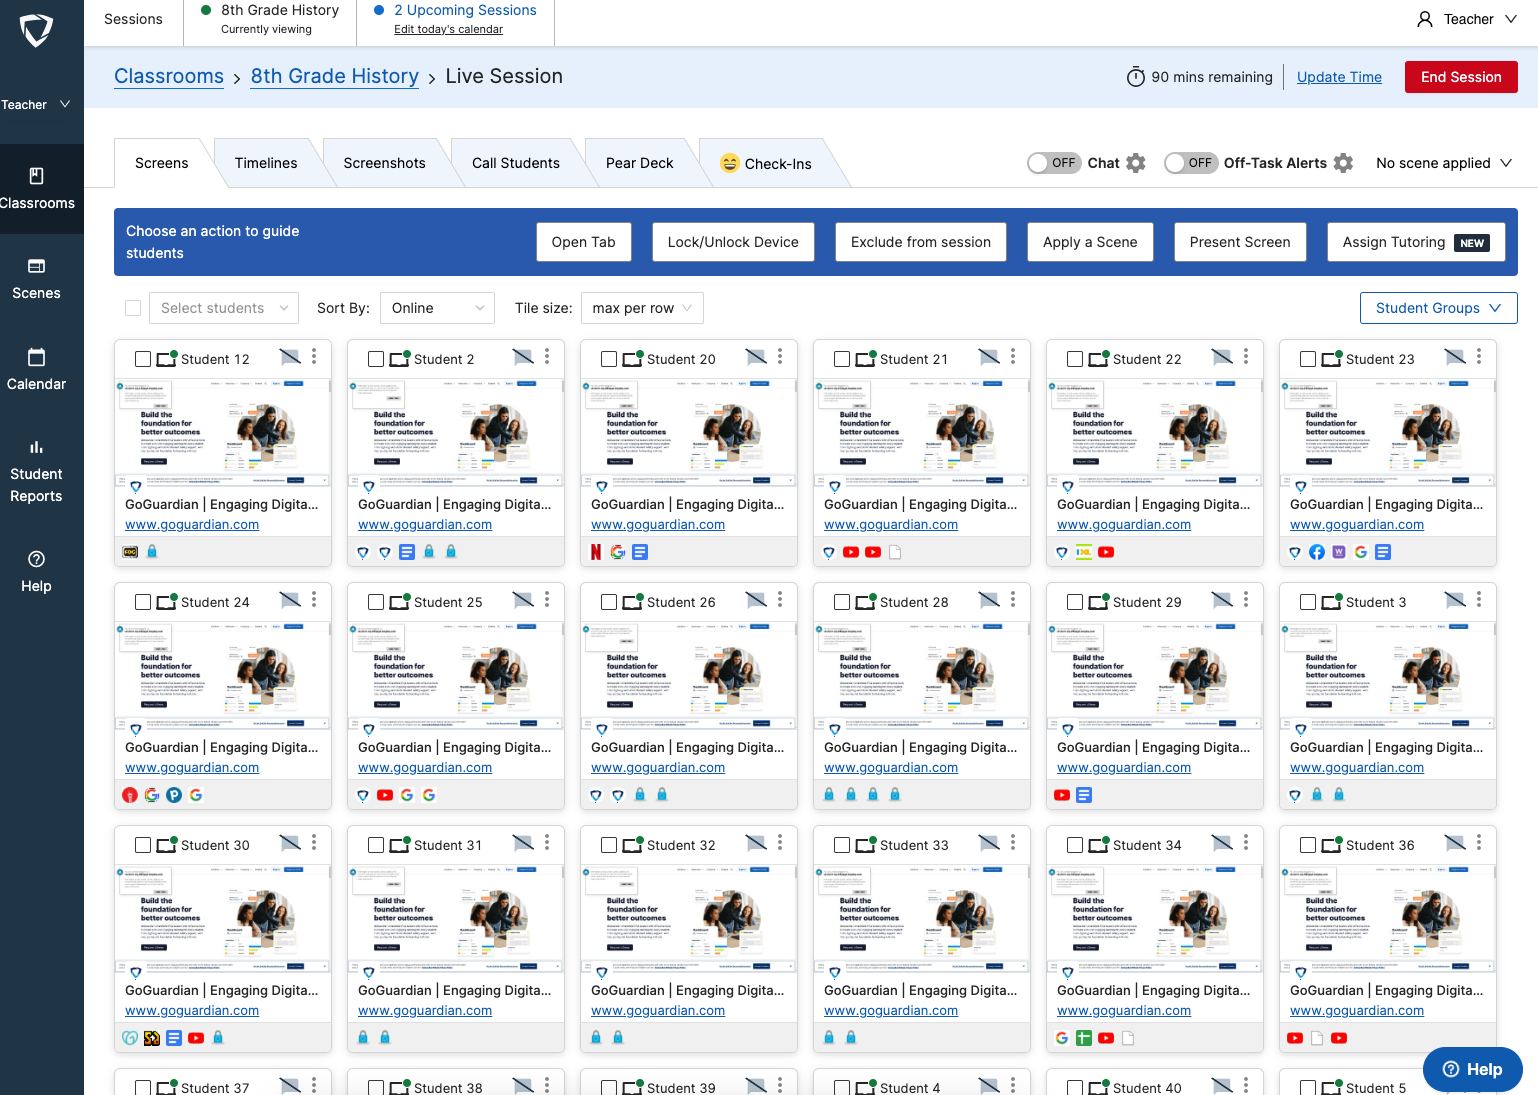The width and height of the screenshot is (1538, 1095).
Task: Click the Apply a Scene button
Action: pyautogui.click(x=1090, y=242)
